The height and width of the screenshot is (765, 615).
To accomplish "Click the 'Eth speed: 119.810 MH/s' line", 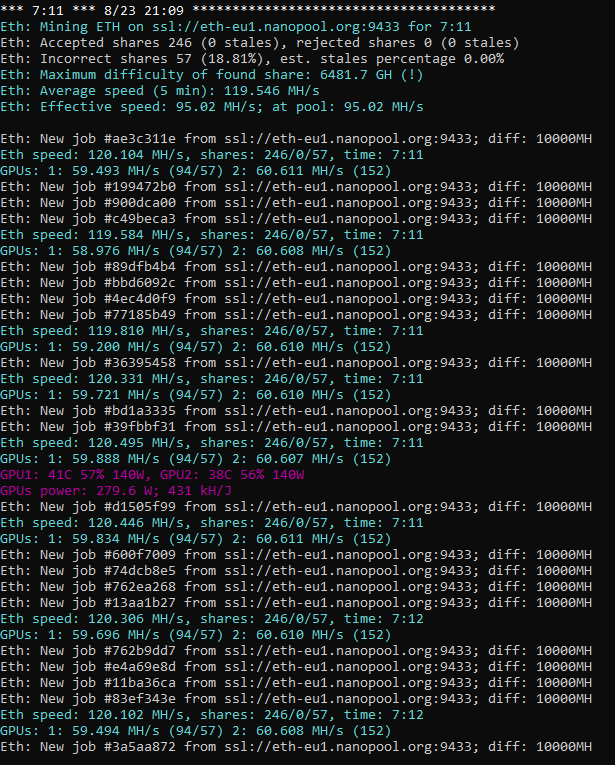I will coord(212,331).
